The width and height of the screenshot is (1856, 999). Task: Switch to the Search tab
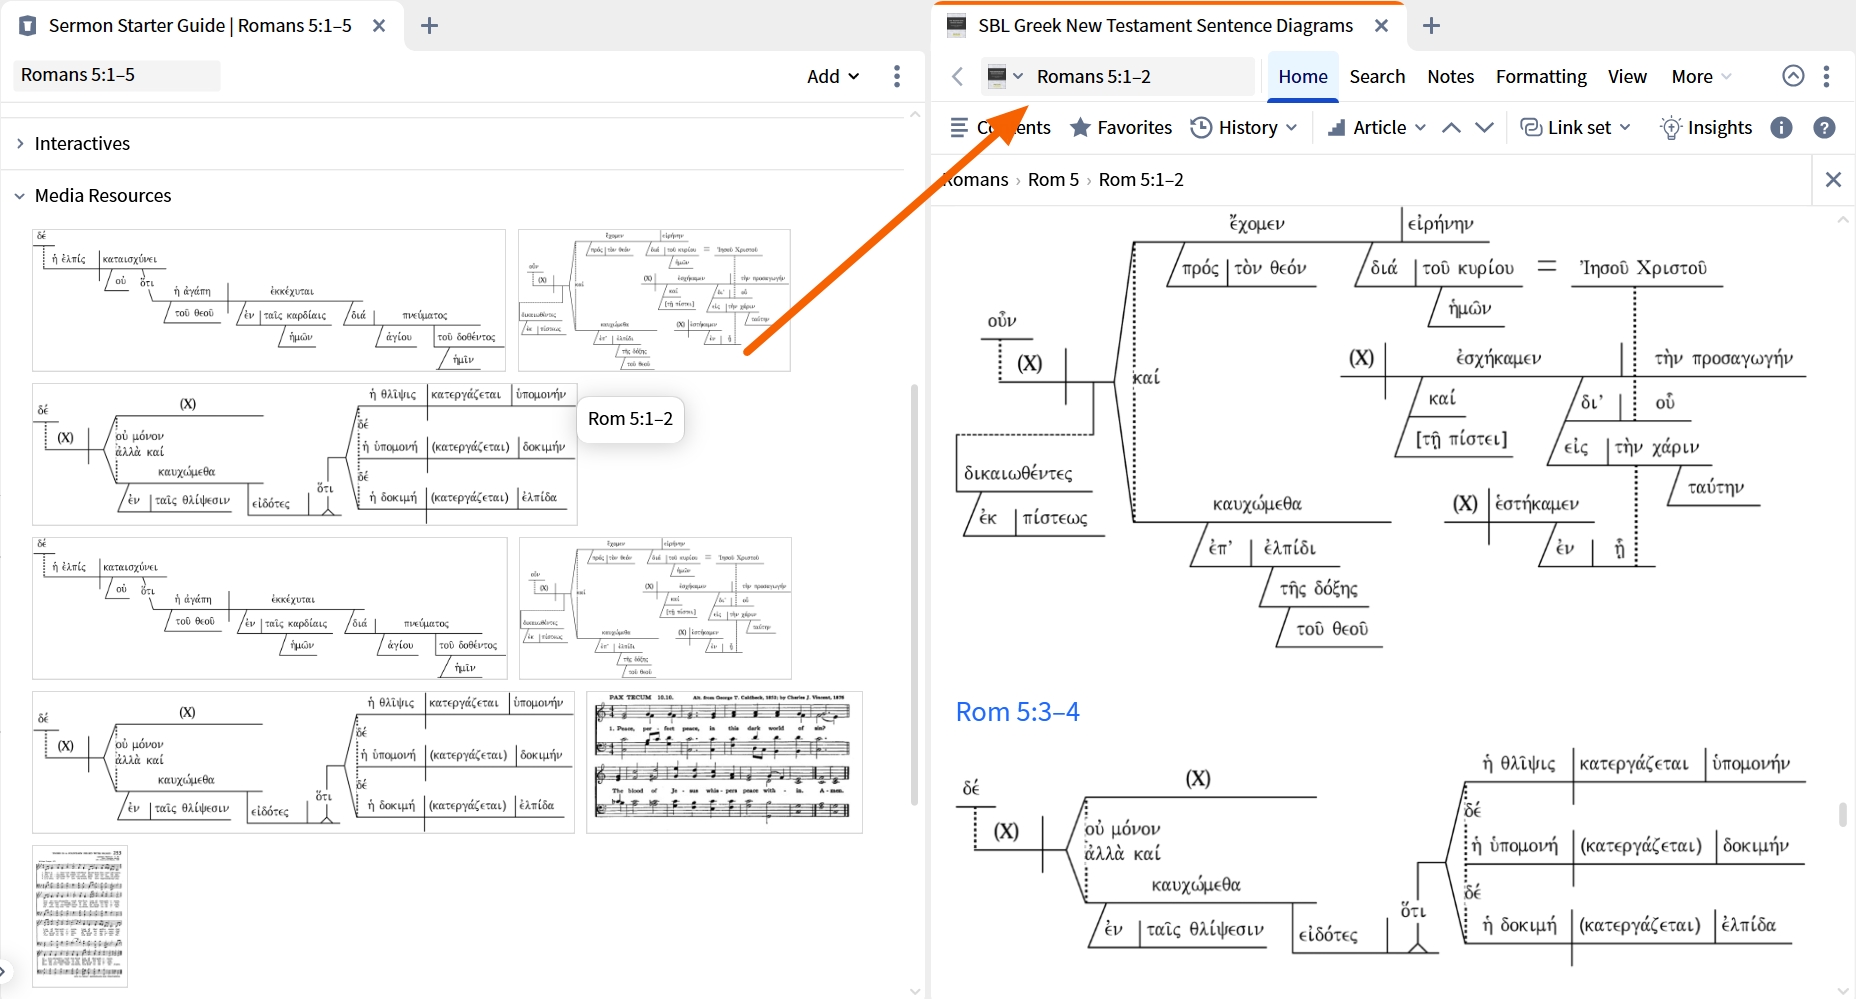point(1377,77)
